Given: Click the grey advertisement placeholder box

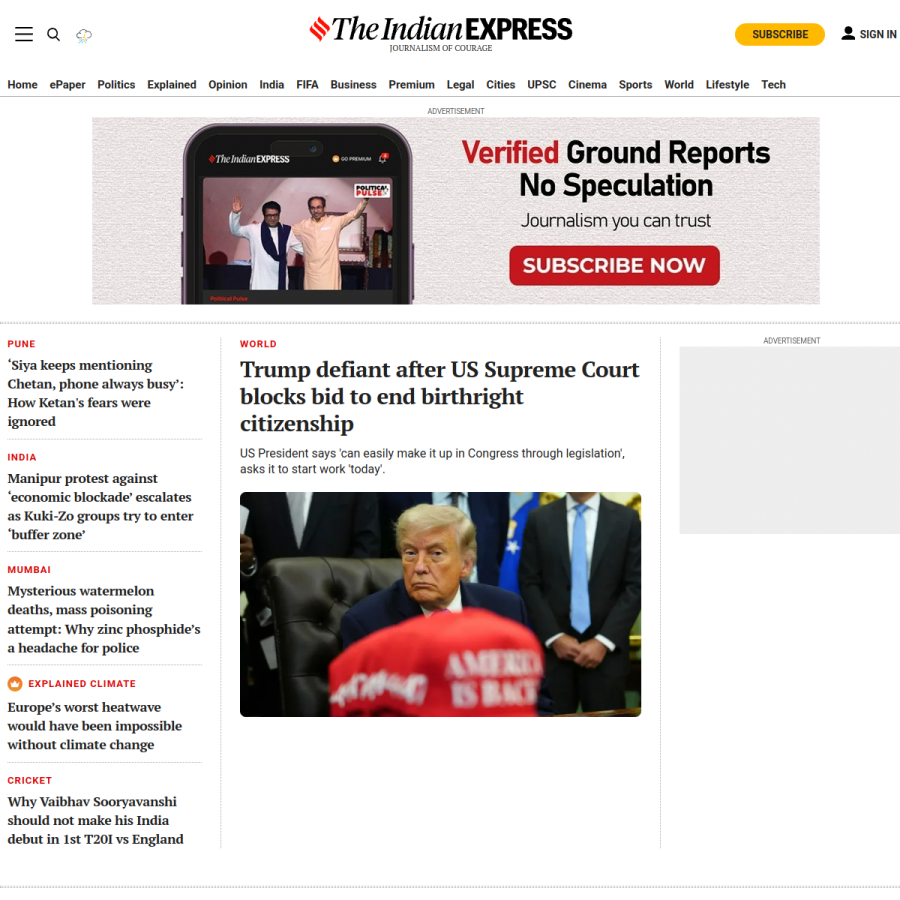Looking at the screenshot, I should [790, 440].
